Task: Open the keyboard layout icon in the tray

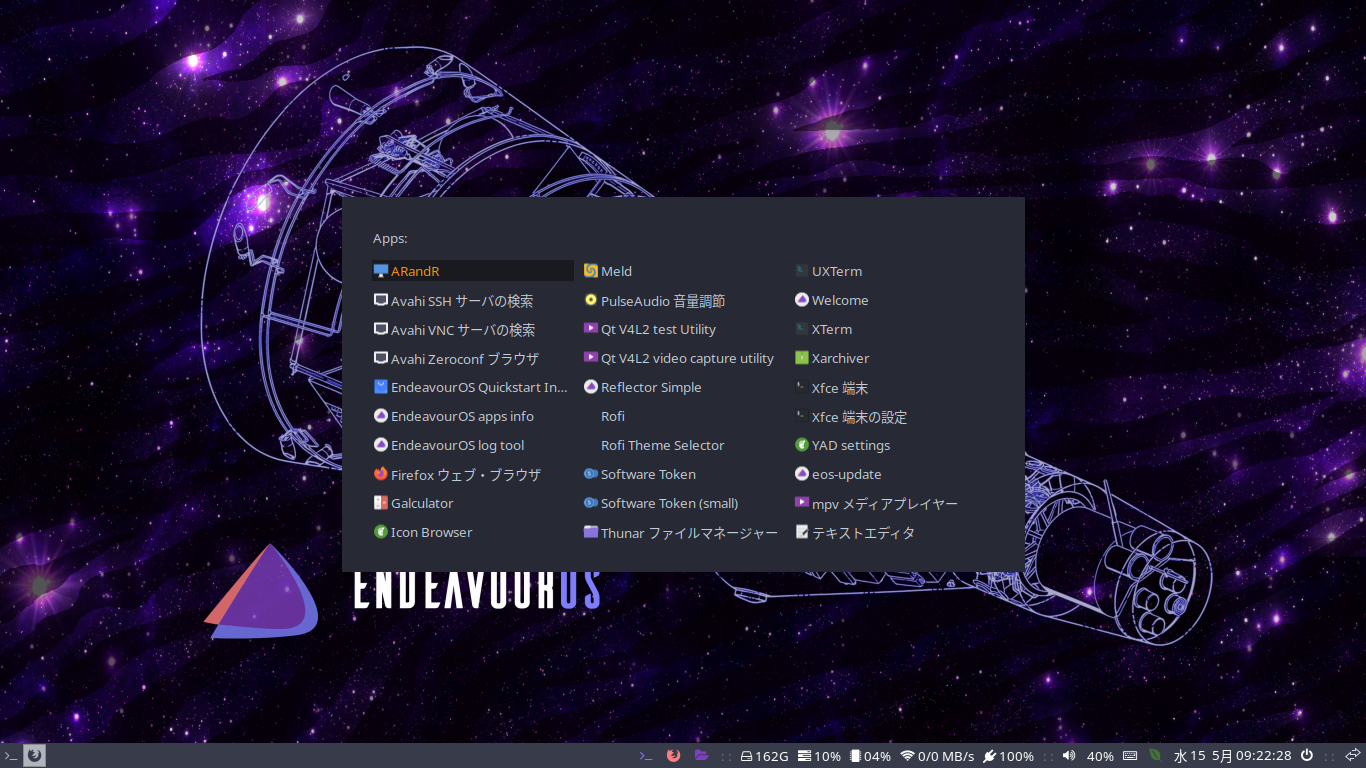Action: (x=1130, y=756)
